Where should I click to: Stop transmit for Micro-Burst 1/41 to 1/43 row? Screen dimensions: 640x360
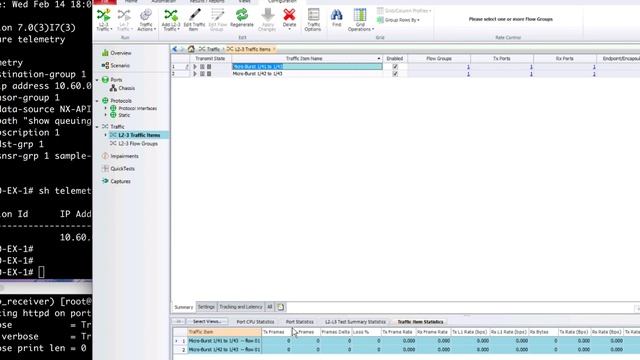209,67
